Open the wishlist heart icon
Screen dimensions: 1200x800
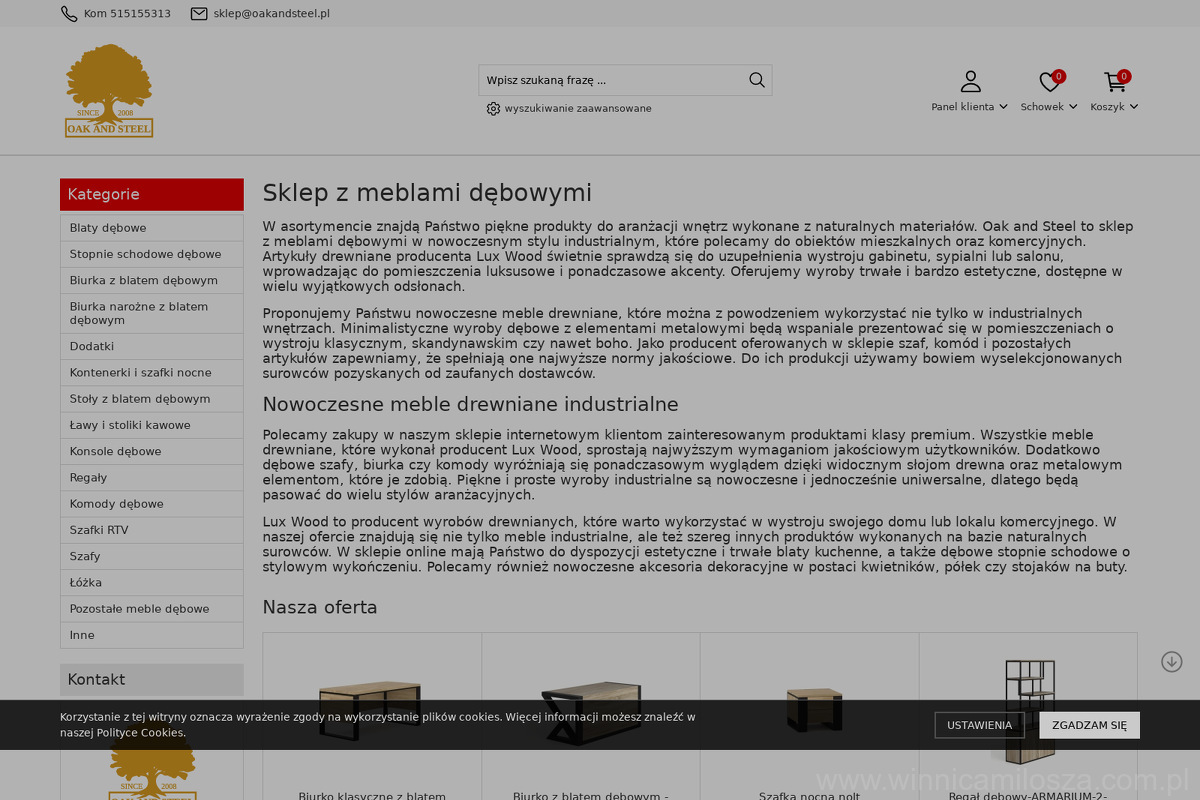tap(1049, 82)
